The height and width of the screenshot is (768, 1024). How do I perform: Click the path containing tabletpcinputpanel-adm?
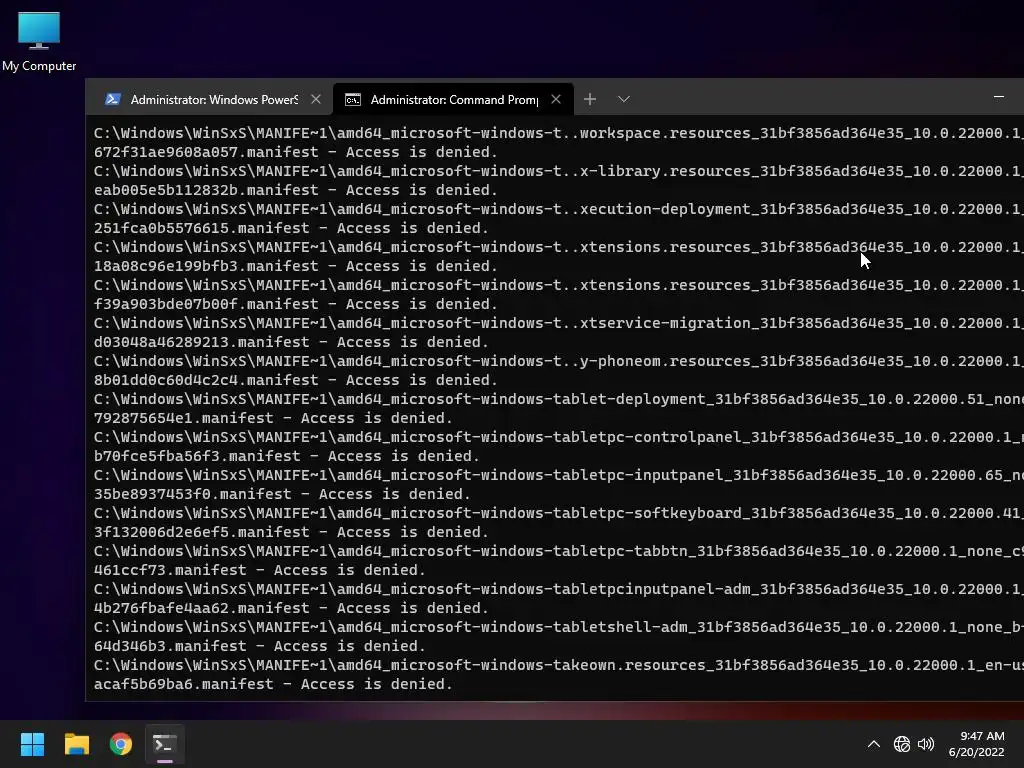pyautogui.click(x=558, y=589)
